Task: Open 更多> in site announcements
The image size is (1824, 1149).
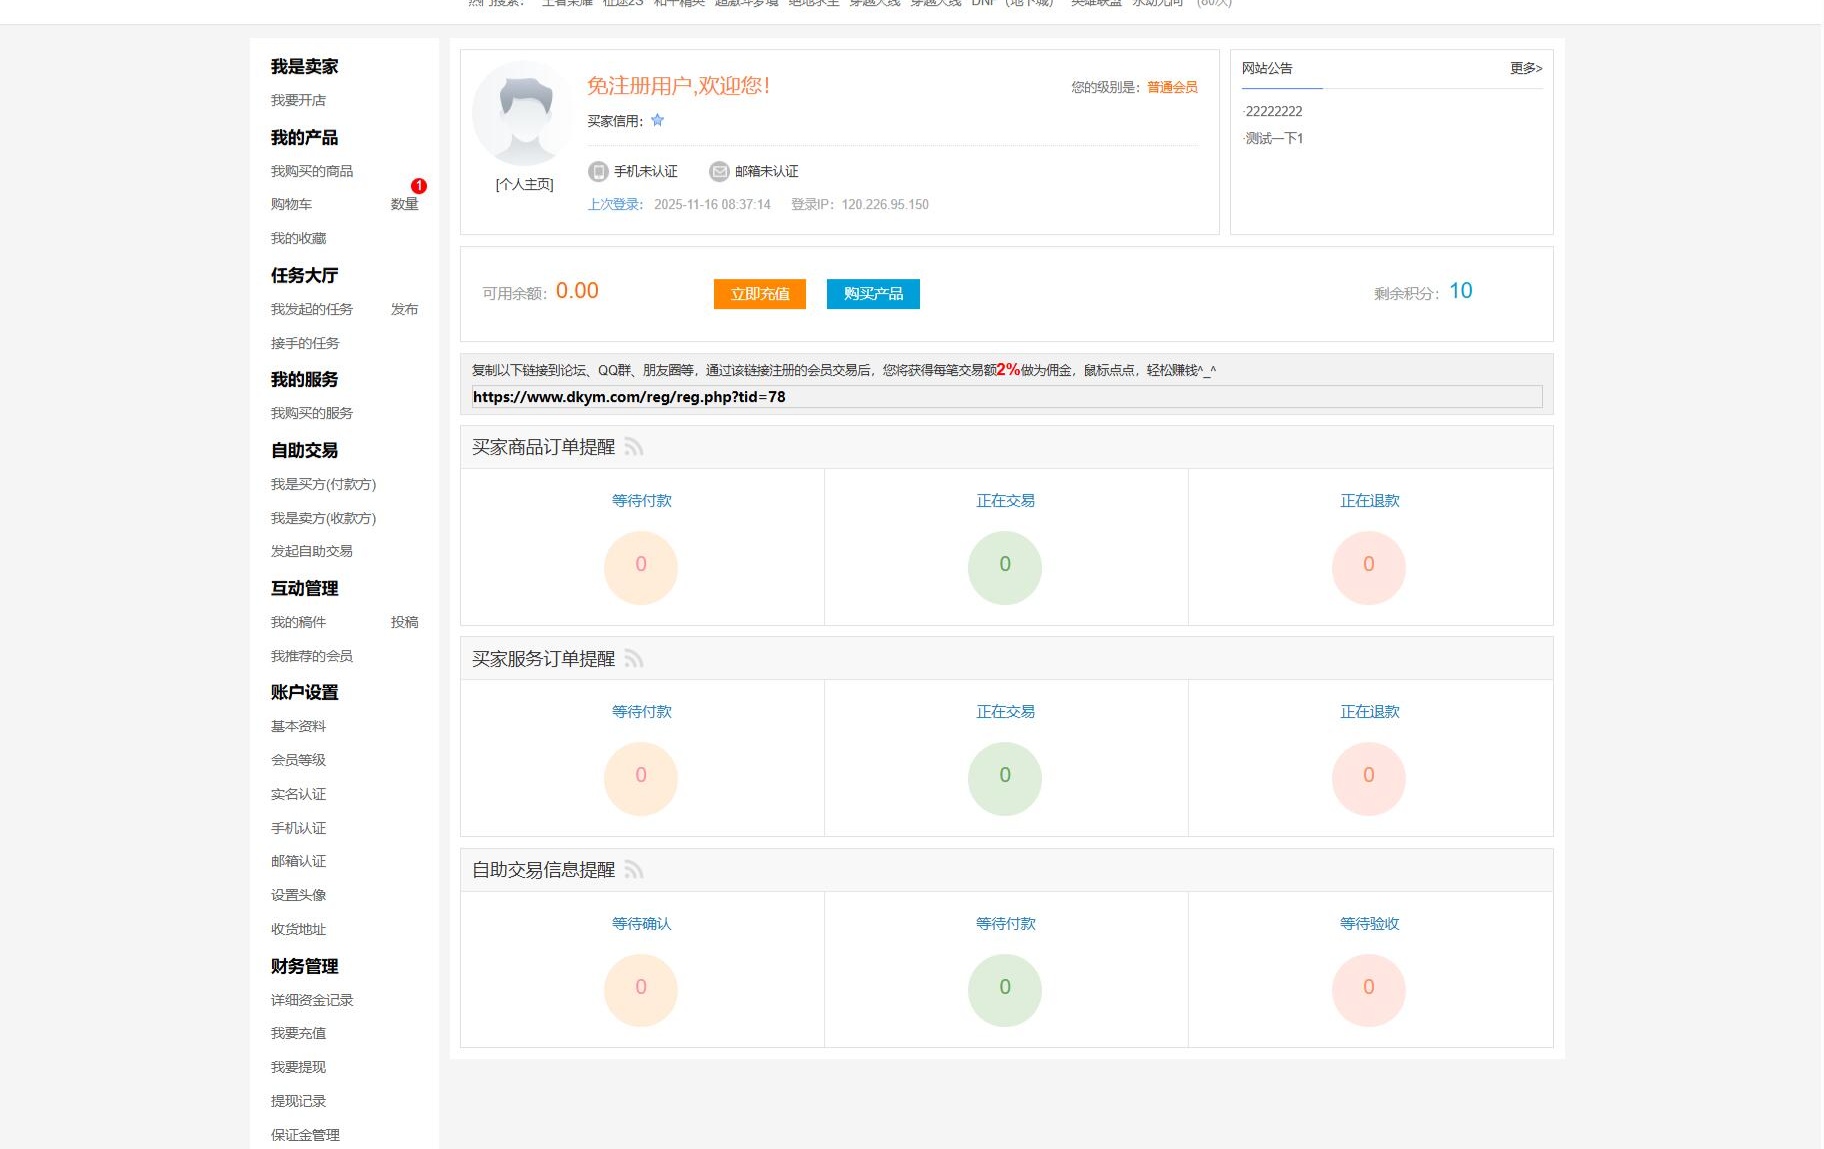Action: click(1525, 69)
